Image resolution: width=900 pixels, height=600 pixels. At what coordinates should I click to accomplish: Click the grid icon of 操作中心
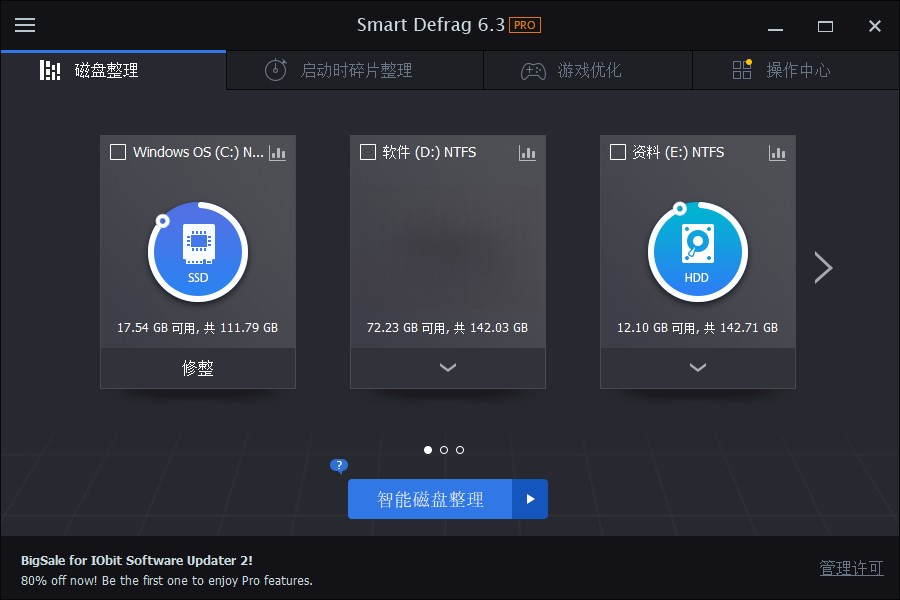pyautogui.click(x=742, y=69)
